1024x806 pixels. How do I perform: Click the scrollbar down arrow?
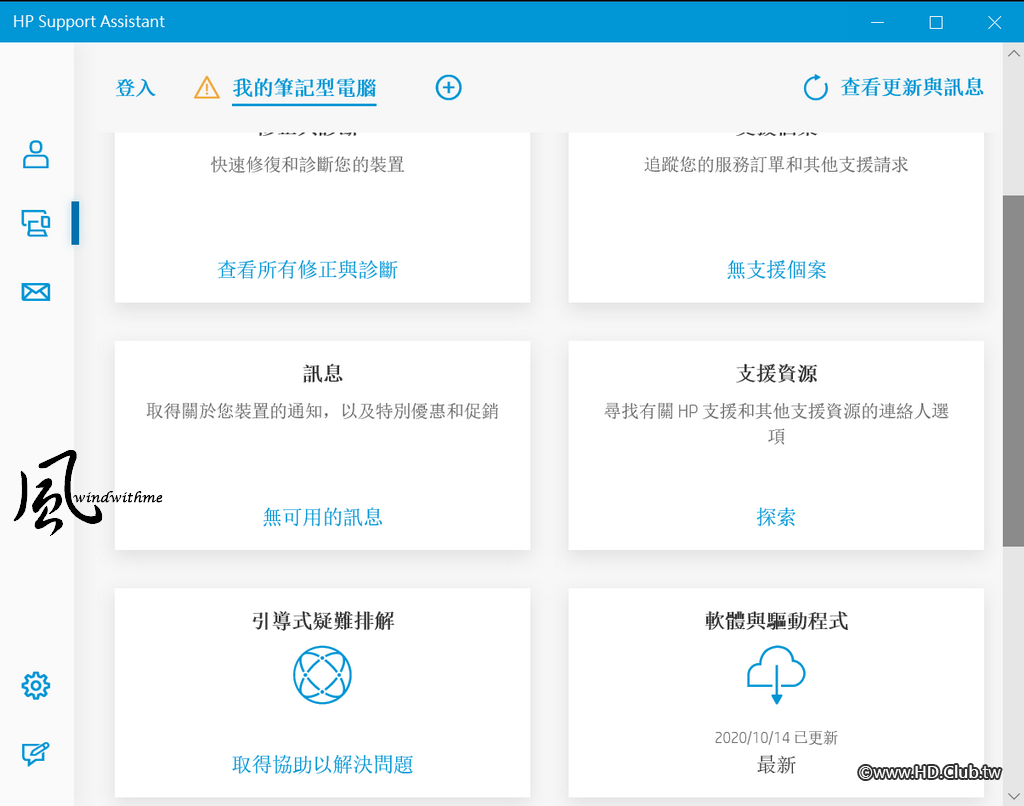[1014, 796]
